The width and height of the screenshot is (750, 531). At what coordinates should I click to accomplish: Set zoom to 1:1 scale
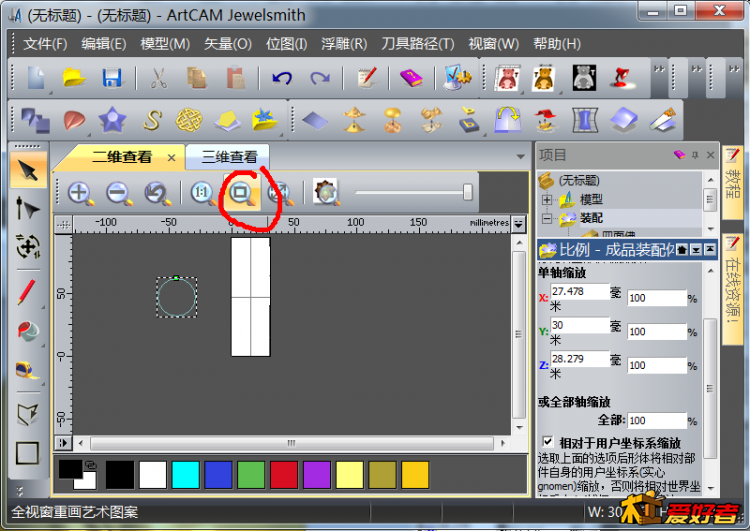[203, 193]
